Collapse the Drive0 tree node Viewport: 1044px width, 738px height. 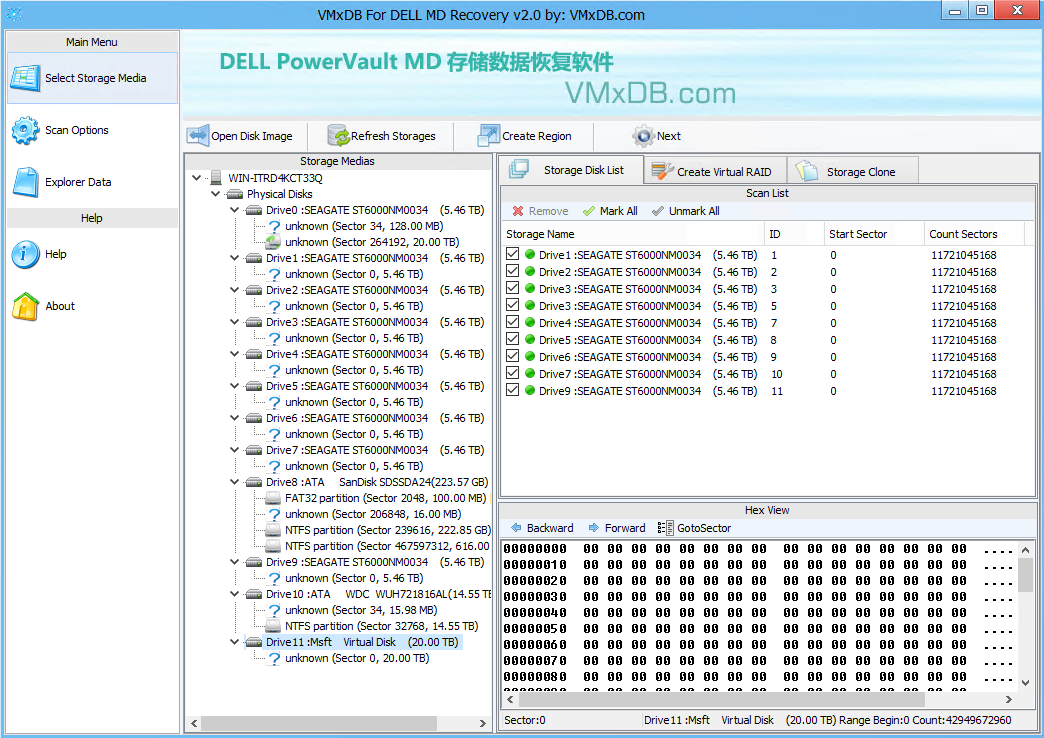(234, 210)
